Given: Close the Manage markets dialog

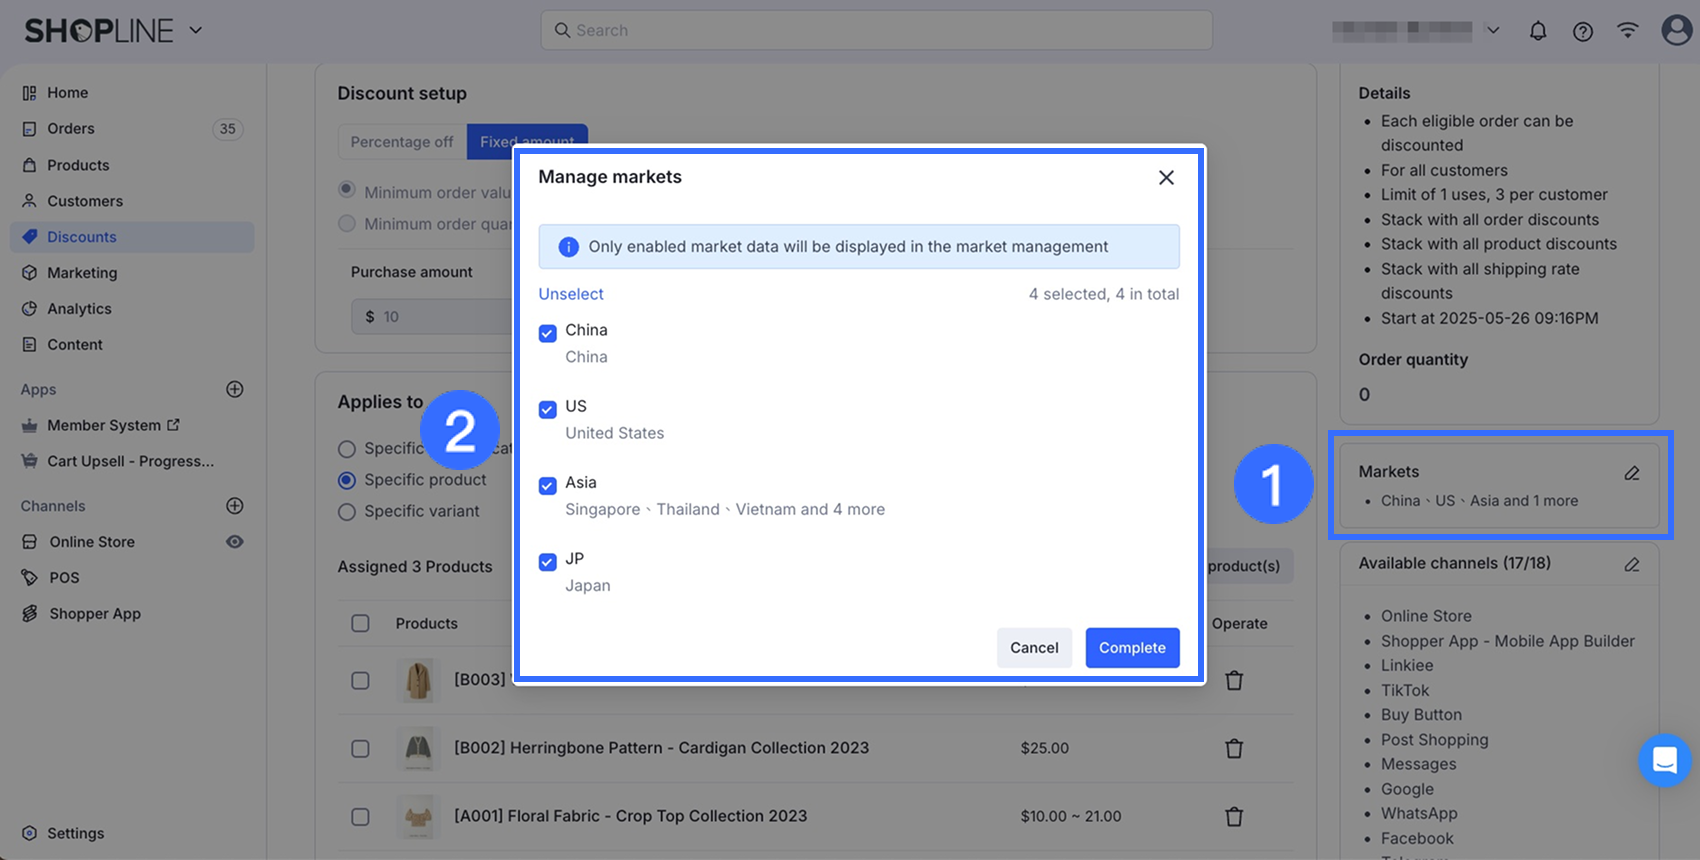Looking at the screenshot, I should click(1166, 178).
